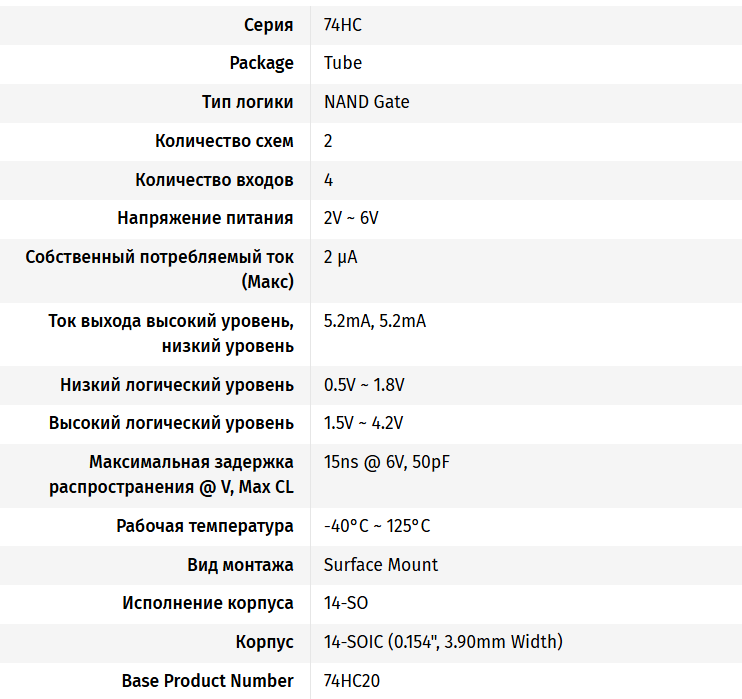Select the "0.5V ~ 1.8V" low level value

364,385
